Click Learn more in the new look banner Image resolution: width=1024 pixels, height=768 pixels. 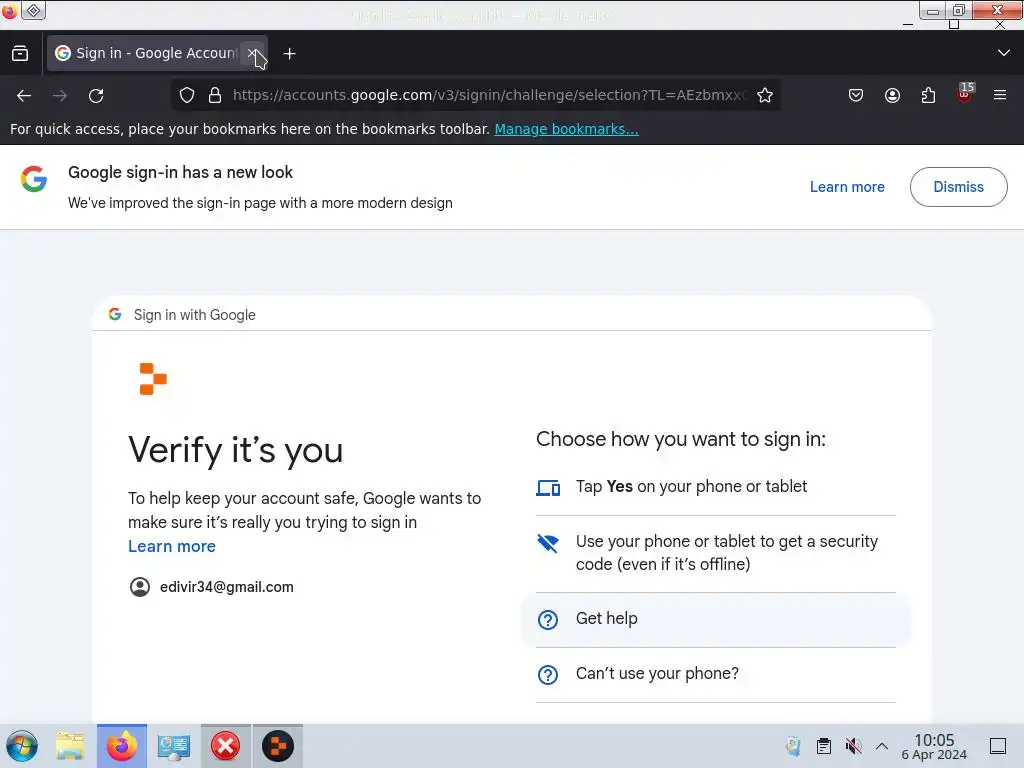click(x=847, y=187)
